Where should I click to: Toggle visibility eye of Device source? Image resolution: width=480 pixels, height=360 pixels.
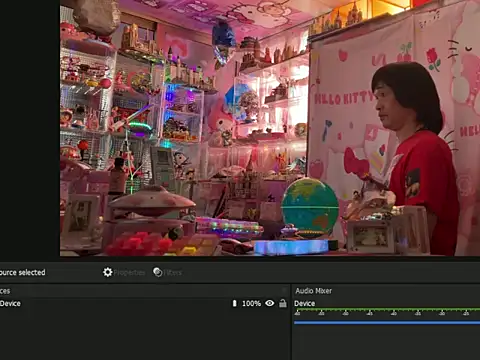click(270, 303)
